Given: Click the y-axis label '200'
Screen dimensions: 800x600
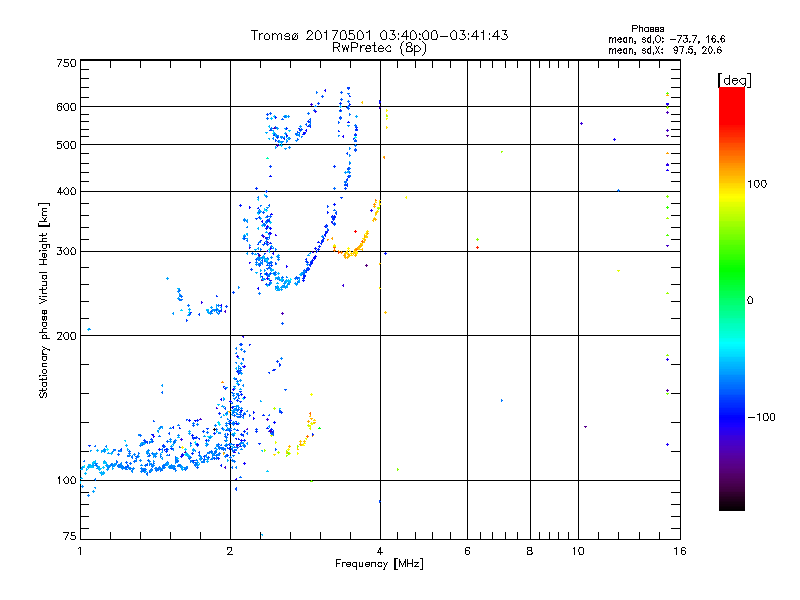Looking at the screenshot, I should click(x=66, y=336).
